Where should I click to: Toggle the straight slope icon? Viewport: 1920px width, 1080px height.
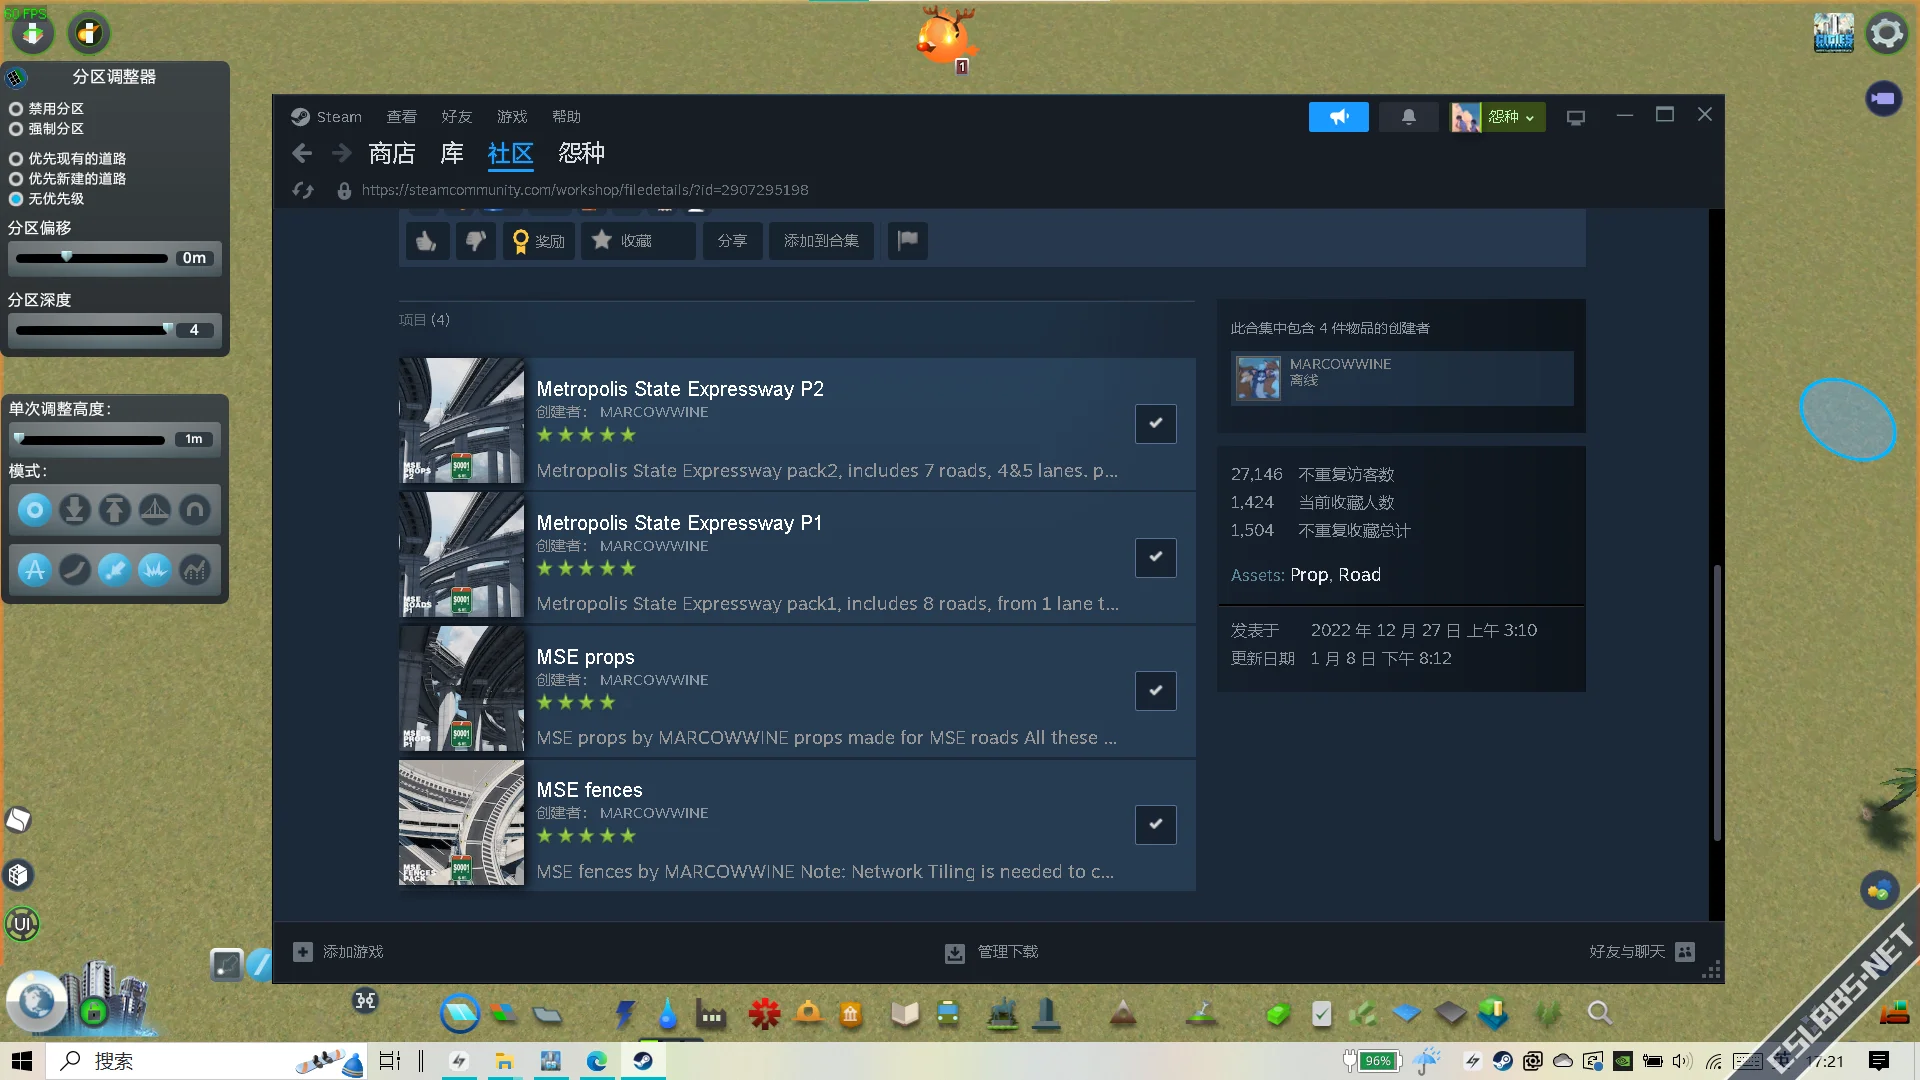point(75,570)
